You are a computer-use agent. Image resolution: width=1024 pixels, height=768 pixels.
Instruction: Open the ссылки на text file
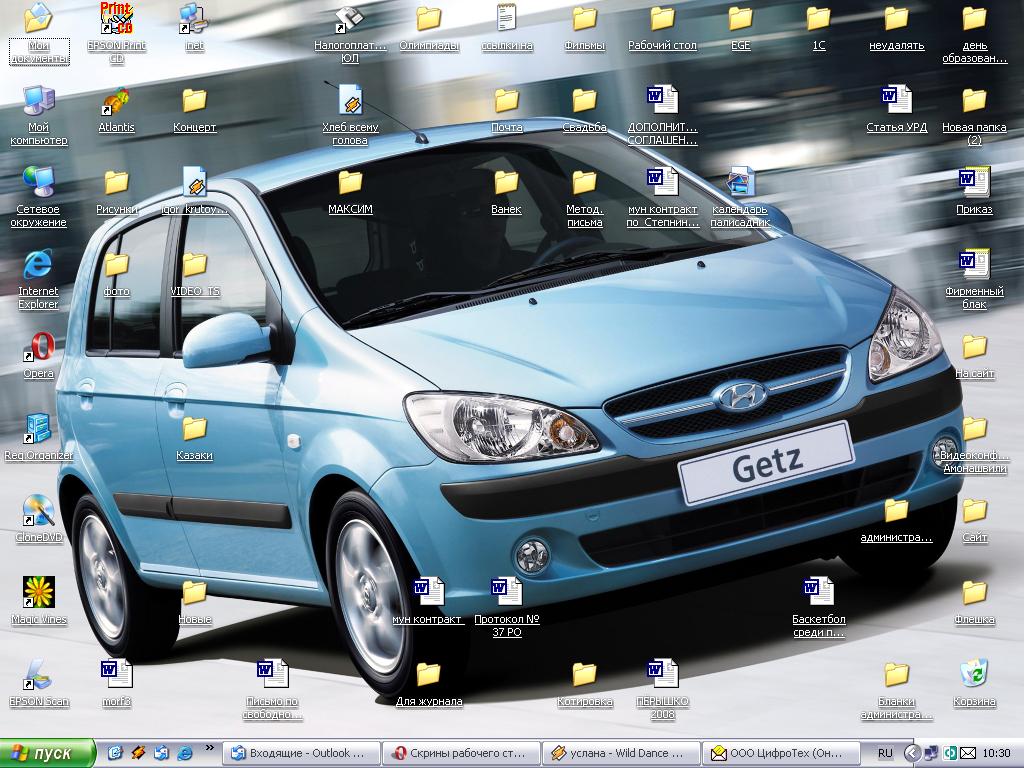(x=507, y=27)
